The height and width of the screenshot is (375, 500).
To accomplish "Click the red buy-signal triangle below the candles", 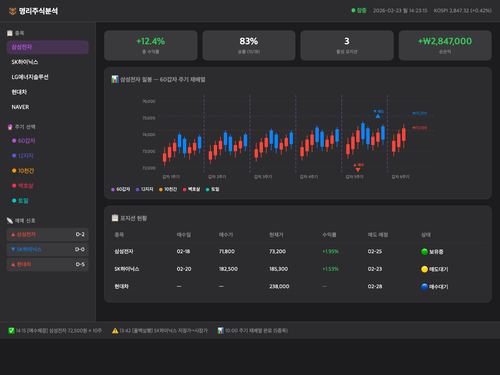I will click(x=358, y=170).
